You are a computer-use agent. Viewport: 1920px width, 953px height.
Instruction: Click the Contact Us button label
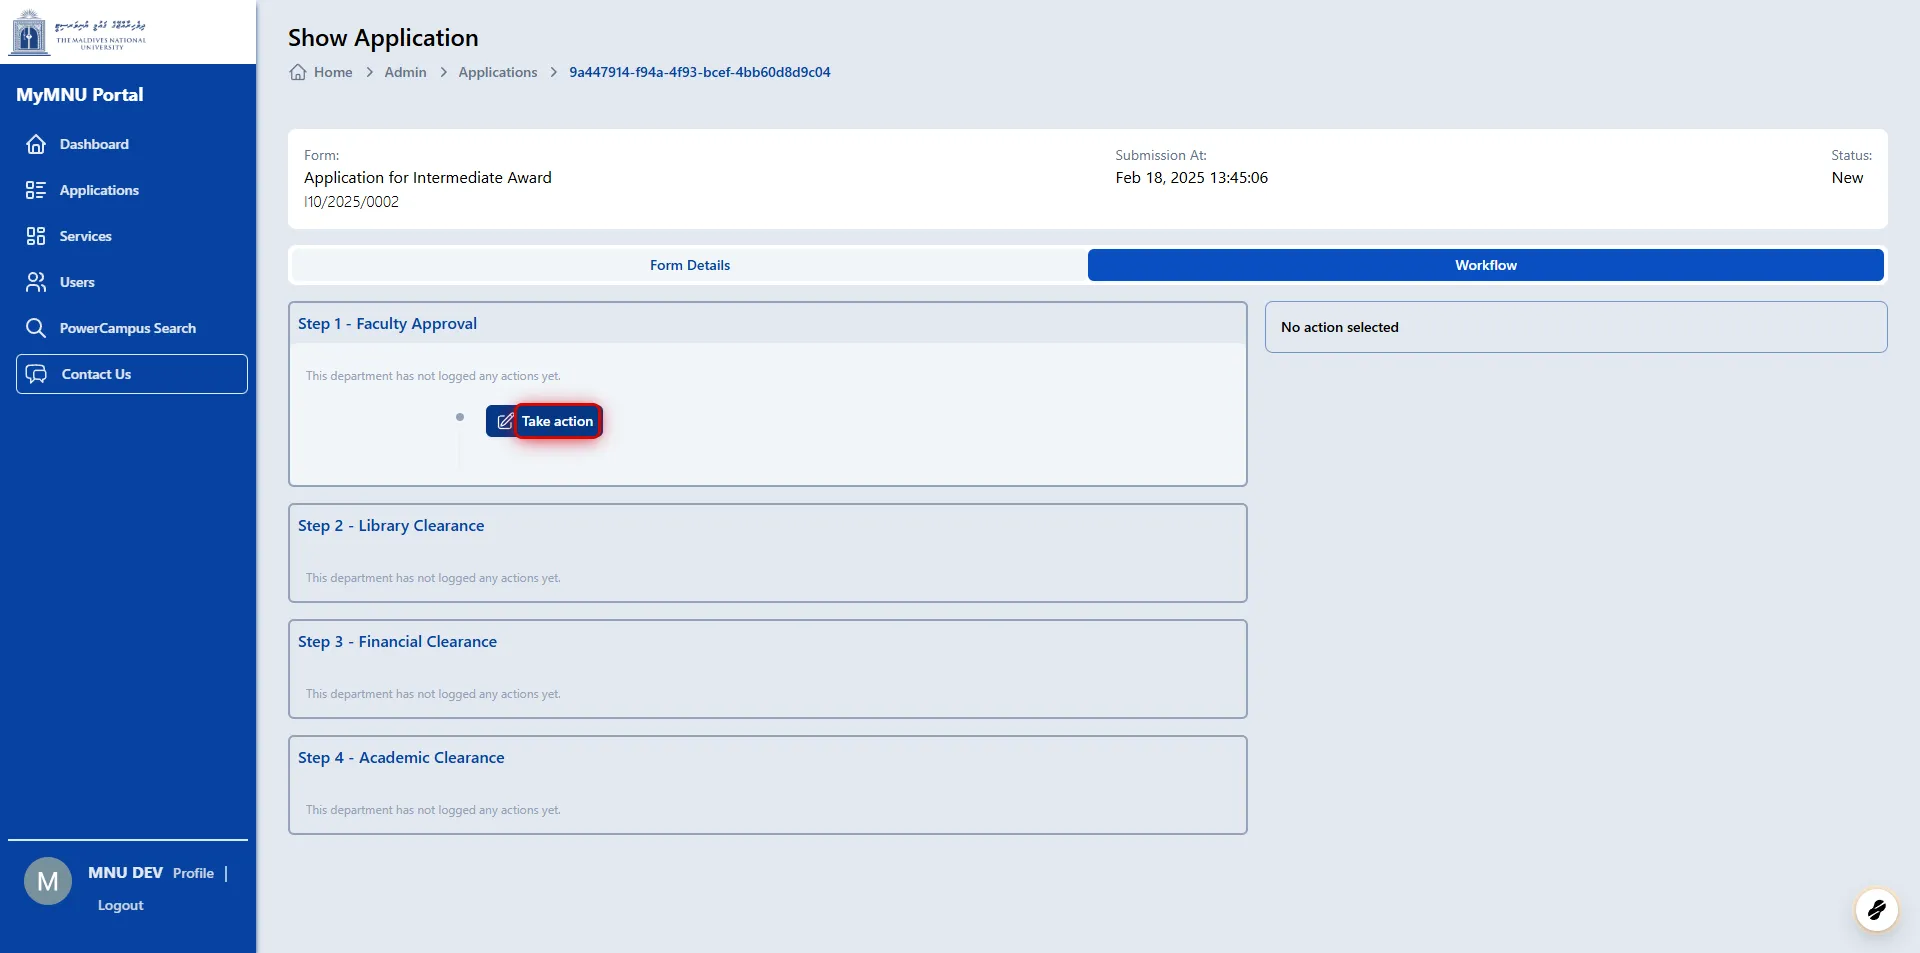click(96, 374)
